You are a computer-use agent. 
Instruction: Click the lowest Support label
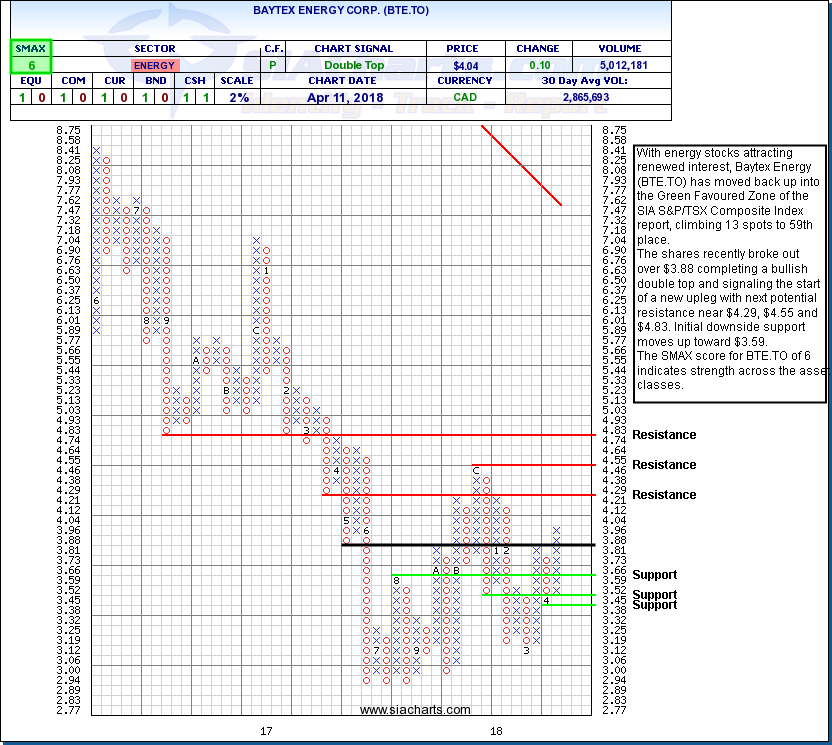[654, 605]
